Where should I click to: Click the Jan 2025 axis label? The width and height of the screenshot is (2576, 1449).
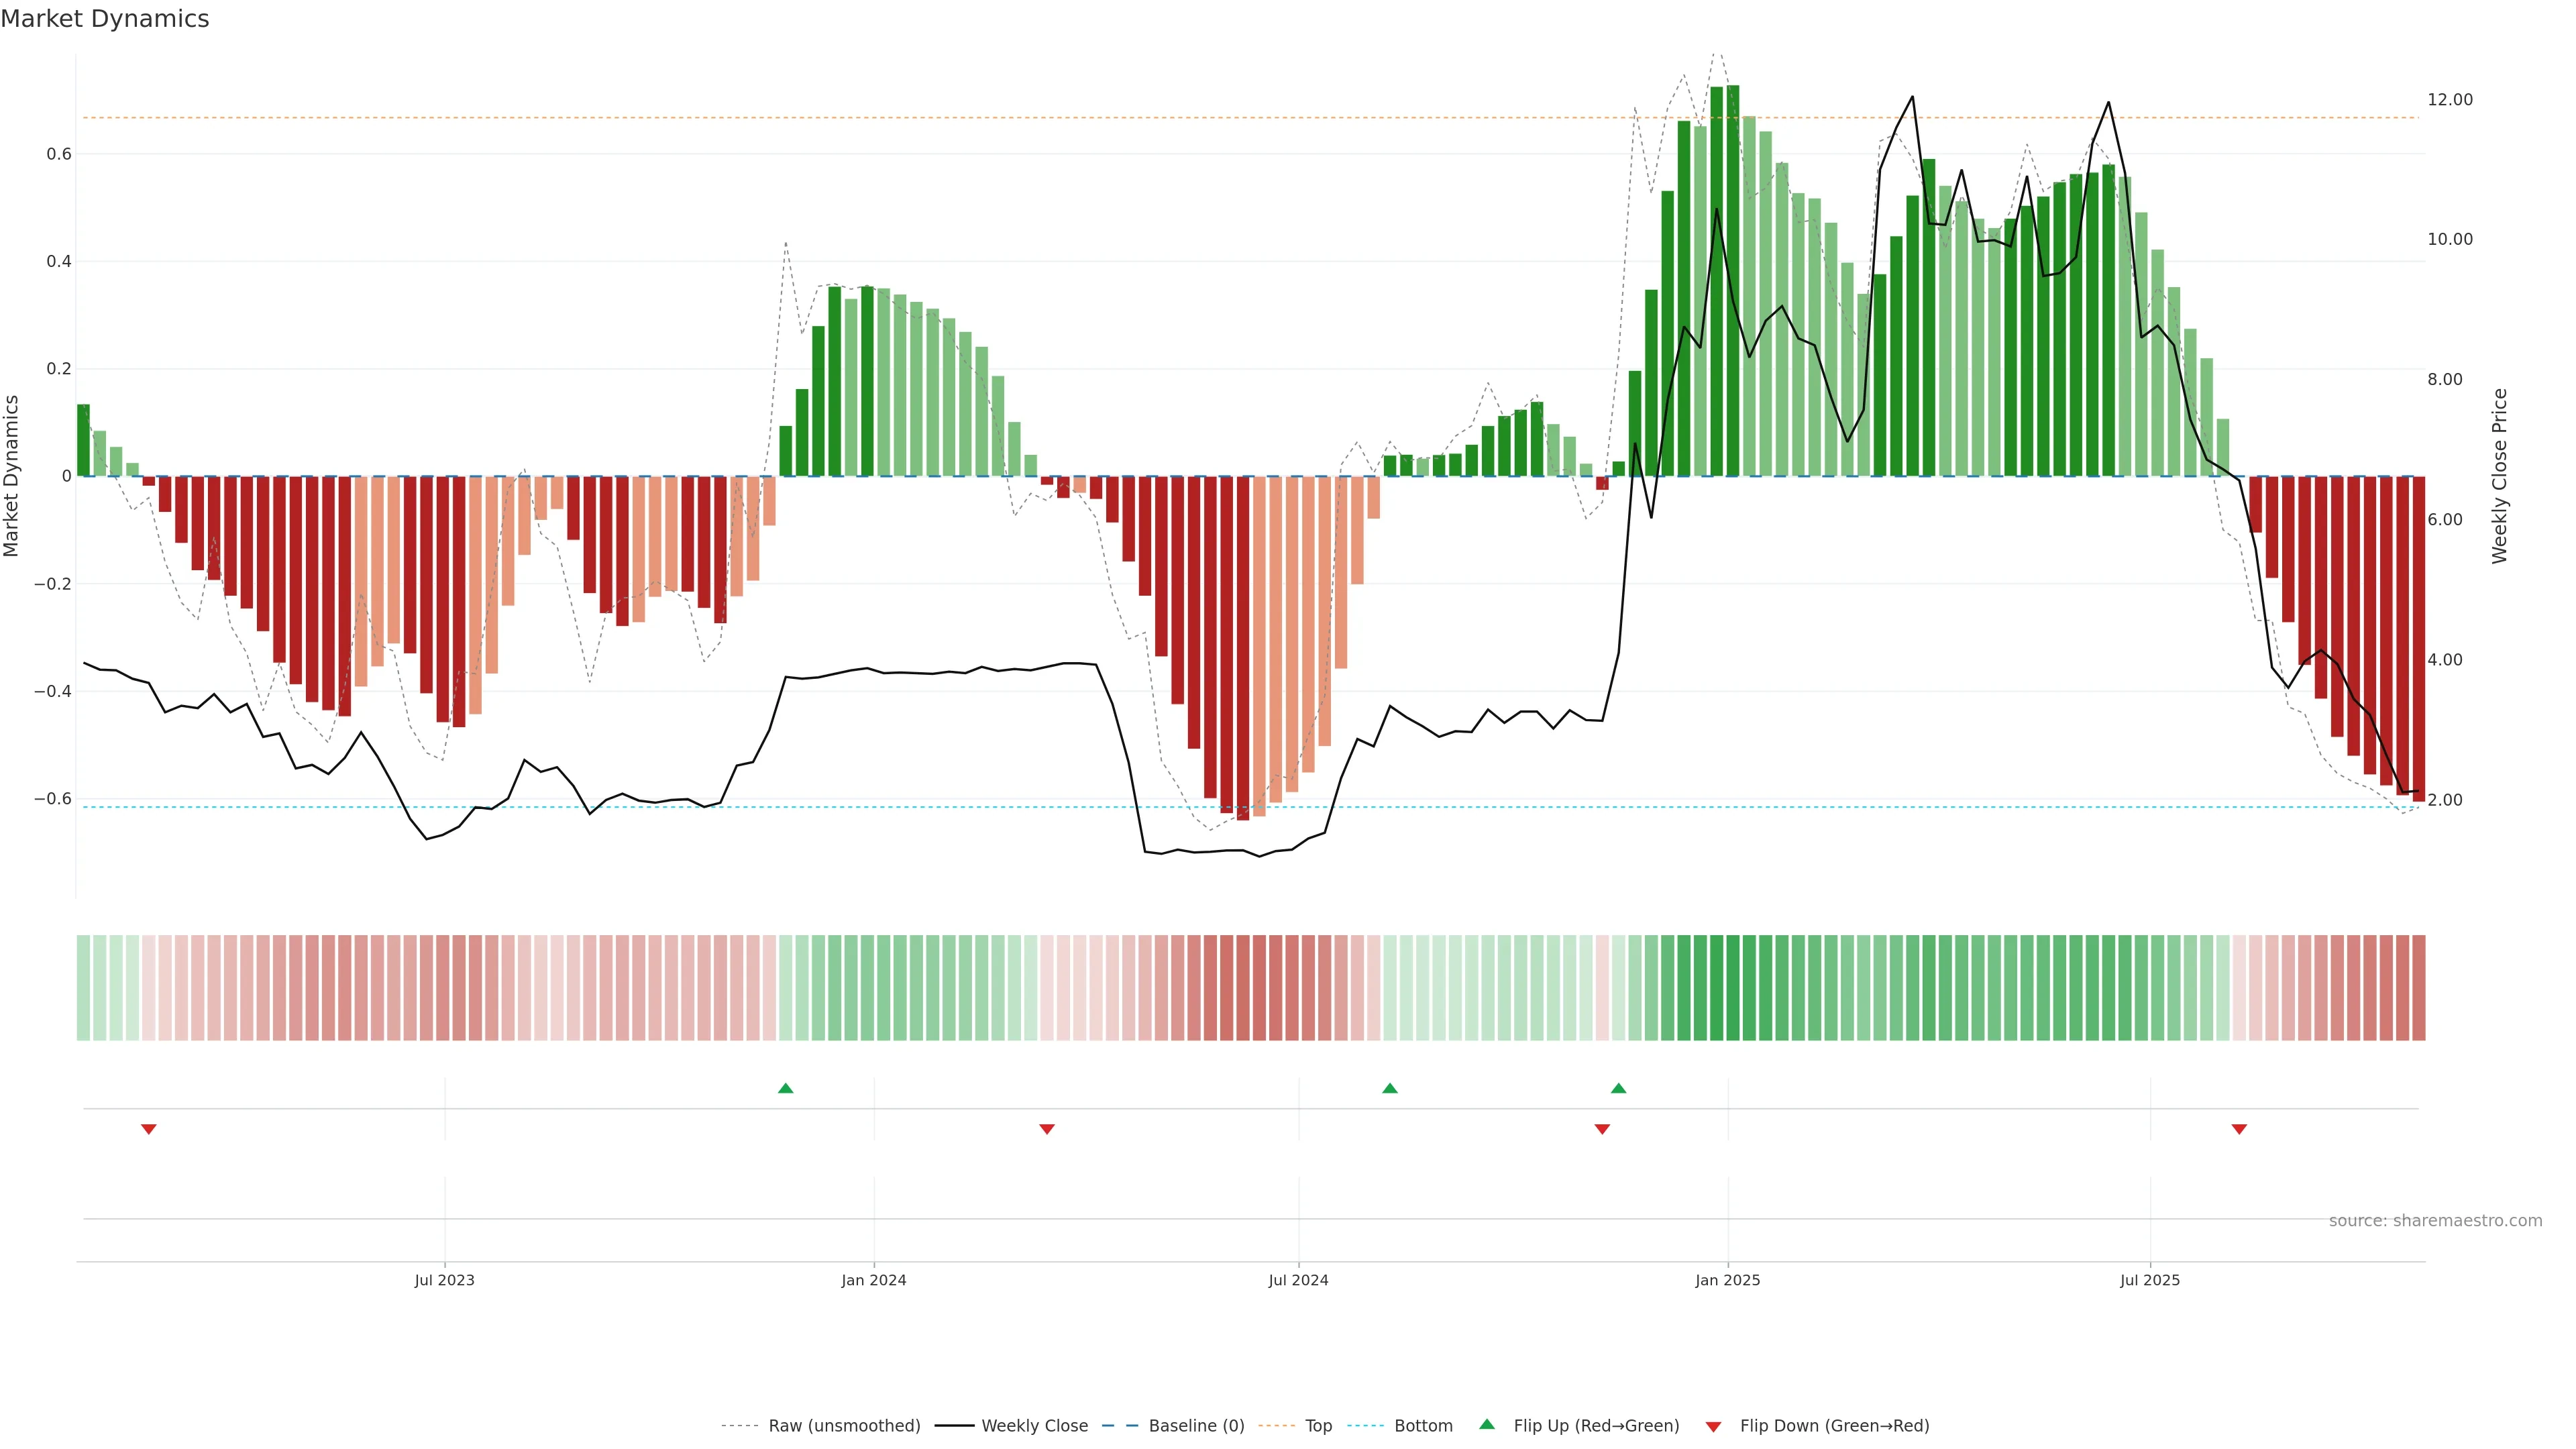(x=1727, y=1280)
